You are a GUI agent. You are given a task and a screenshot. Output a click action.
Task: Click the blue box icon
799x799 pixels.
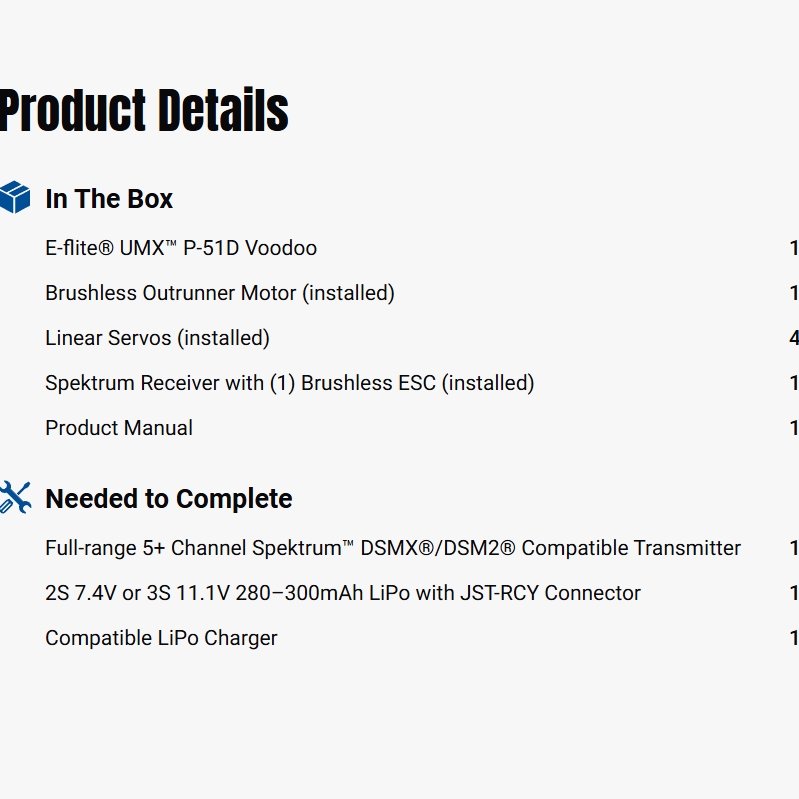(x=15, y=198)
